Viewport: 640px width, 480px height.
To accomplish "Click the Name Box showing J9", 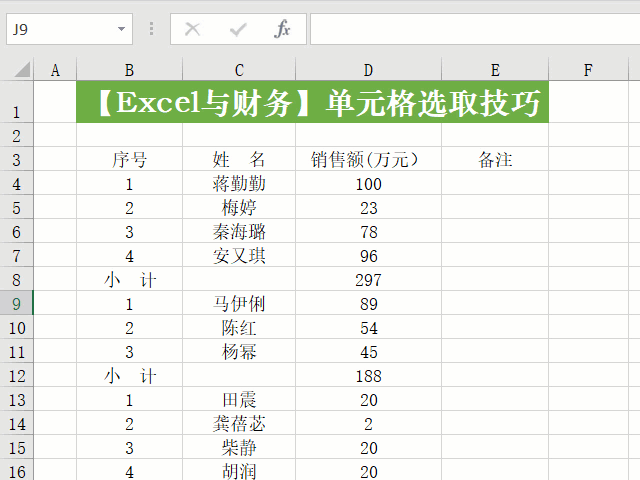I will coord(69,29).
